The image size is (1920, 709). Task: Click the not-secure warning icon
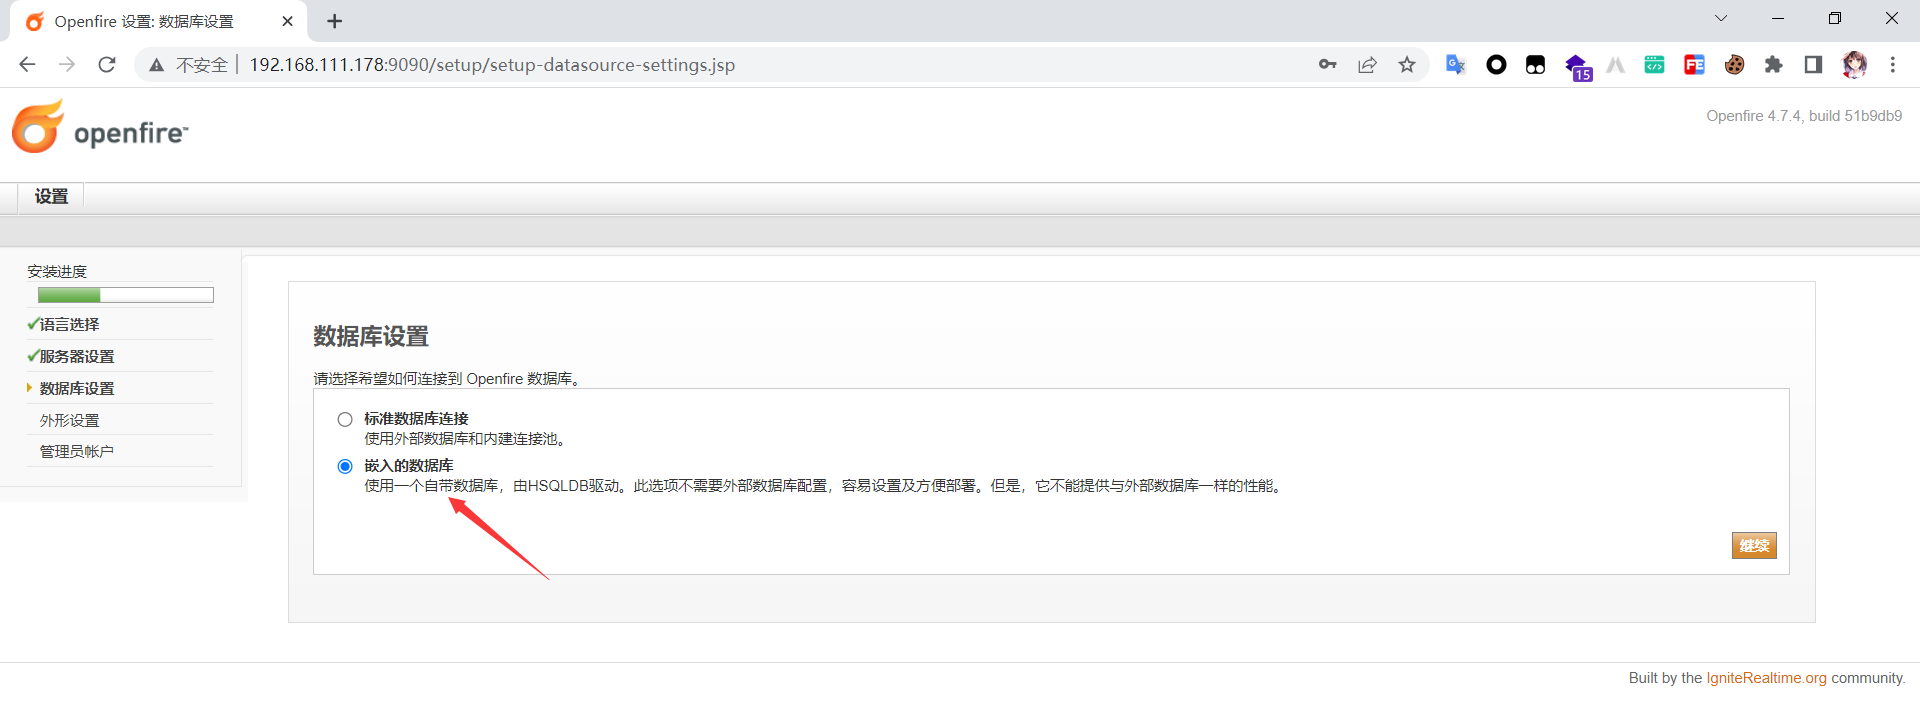coord(156,65)
